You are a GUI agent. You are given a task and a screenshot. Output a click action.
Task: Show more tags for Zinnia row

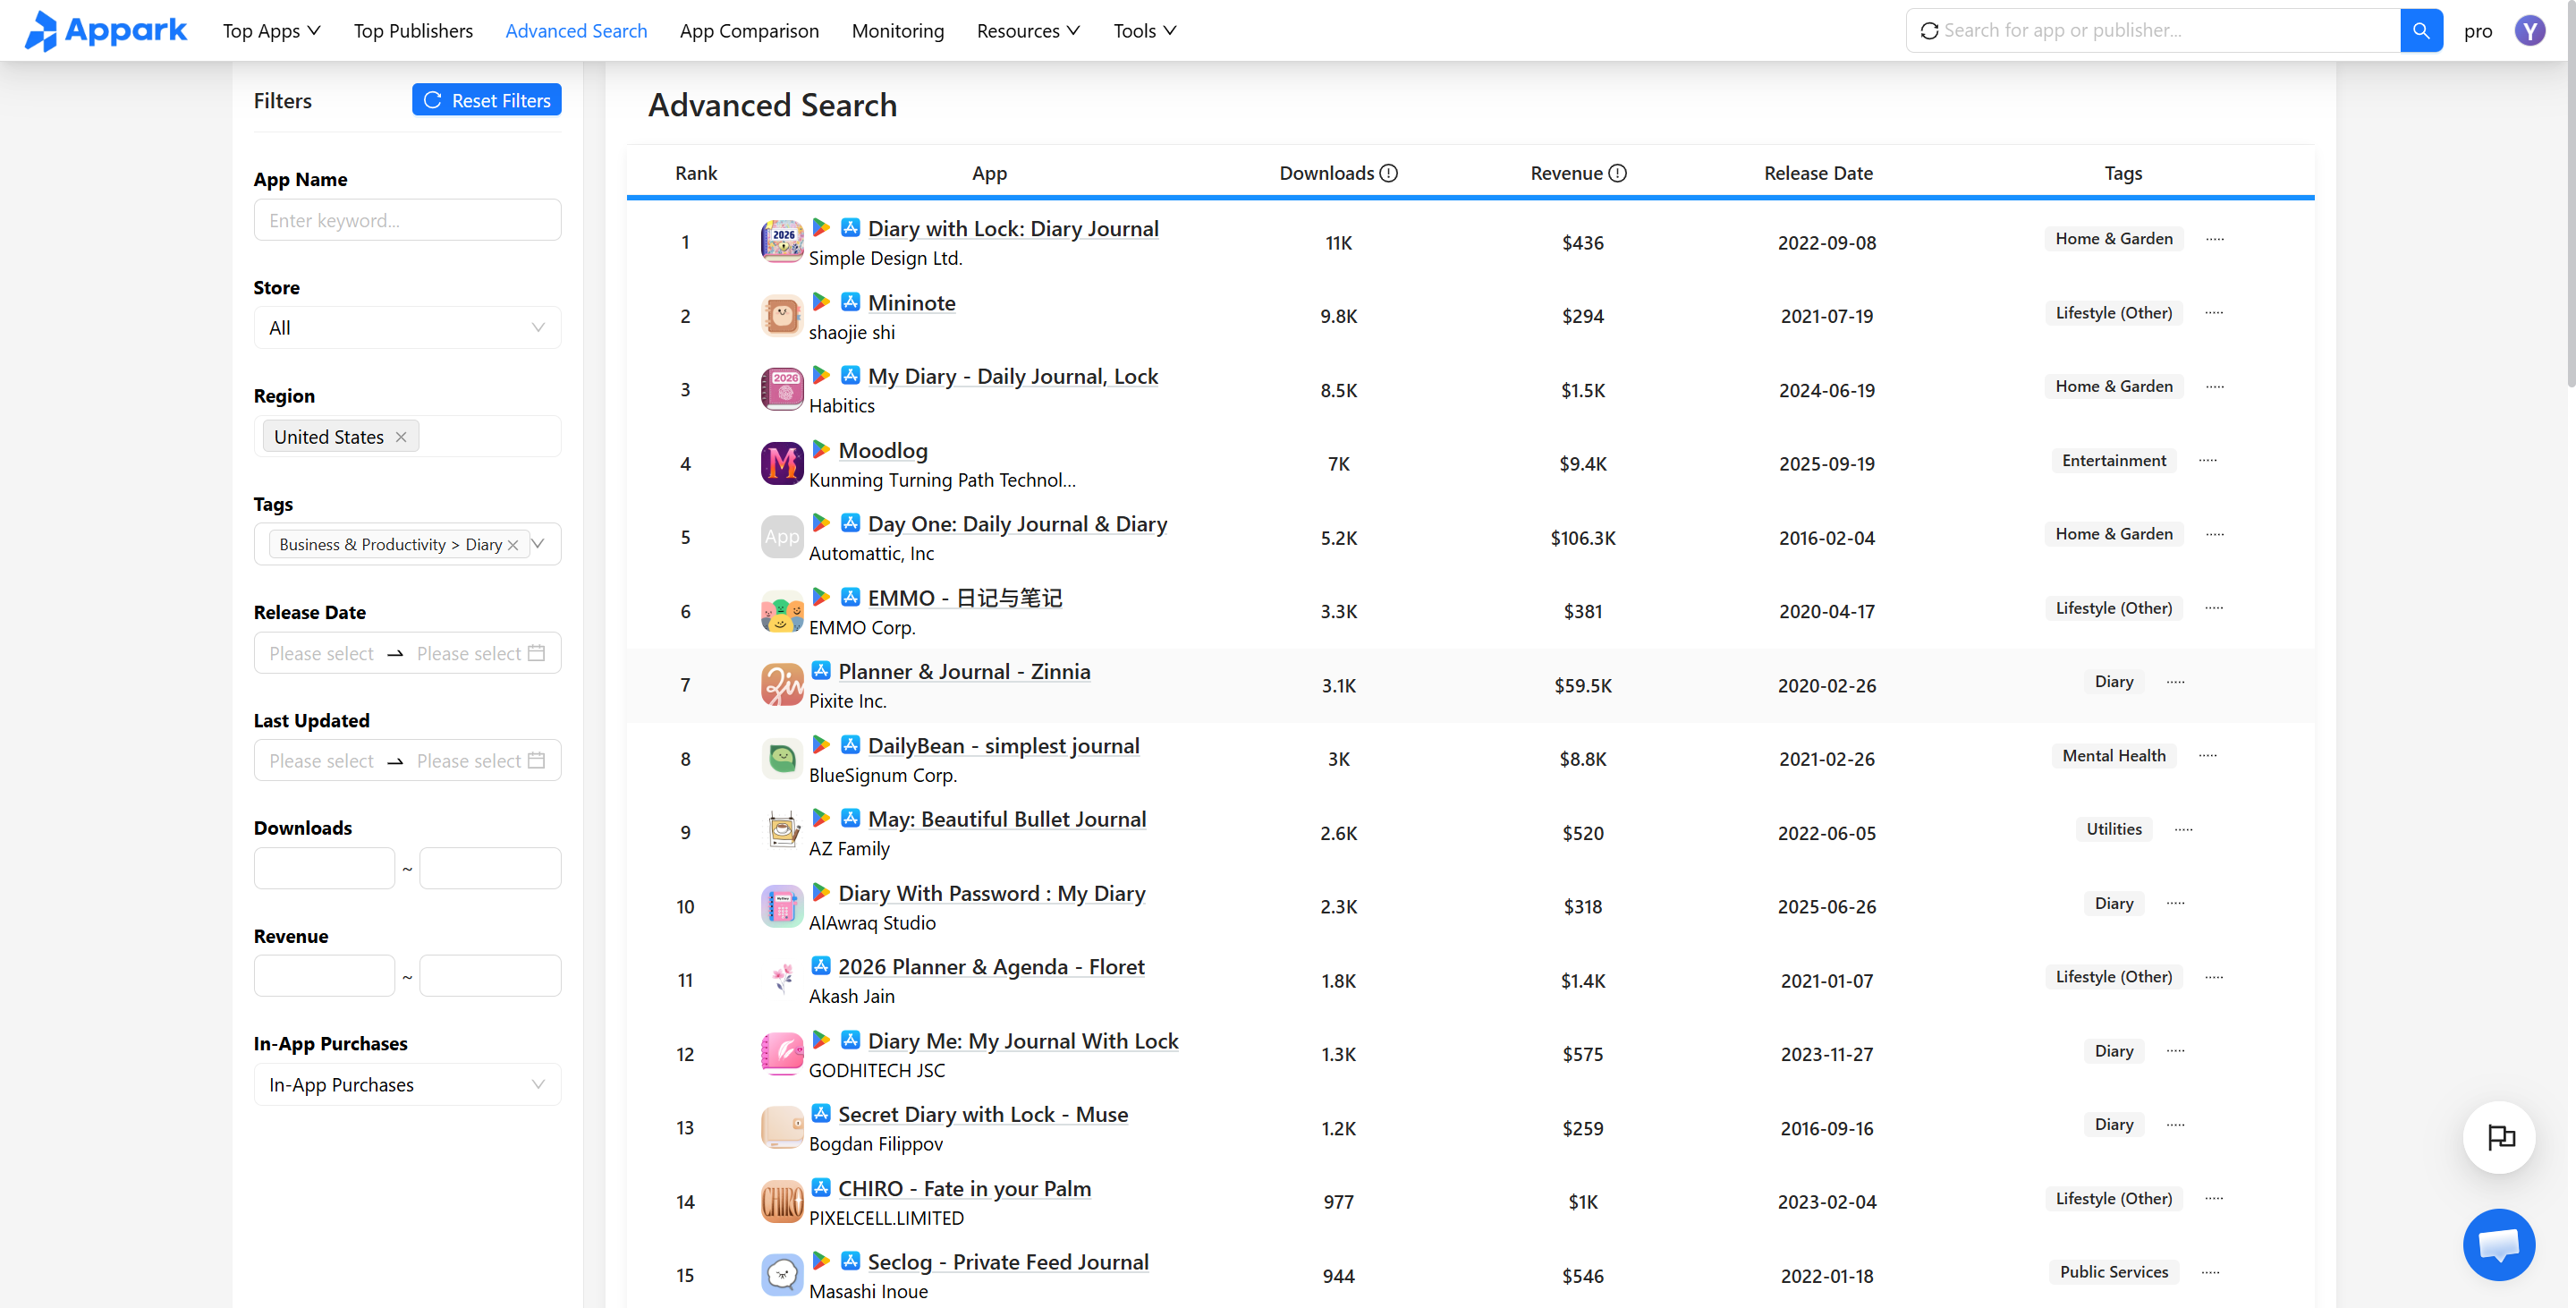(x=2176, y=682)
